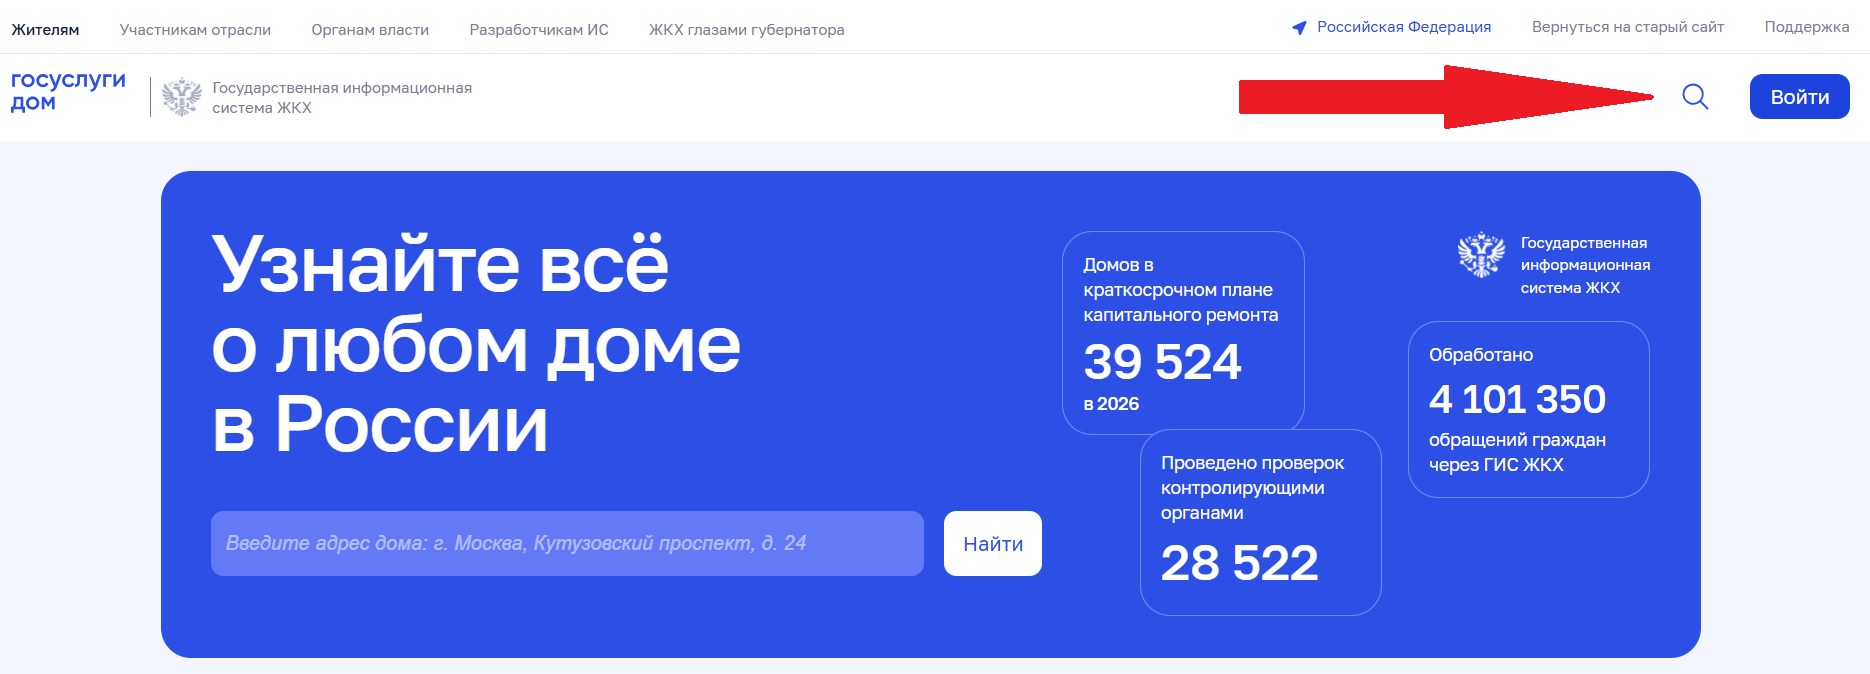1870x674 pixels.
Task: Click the Домов в краткосрочном плане card
Action: (x=1183, y=333)
